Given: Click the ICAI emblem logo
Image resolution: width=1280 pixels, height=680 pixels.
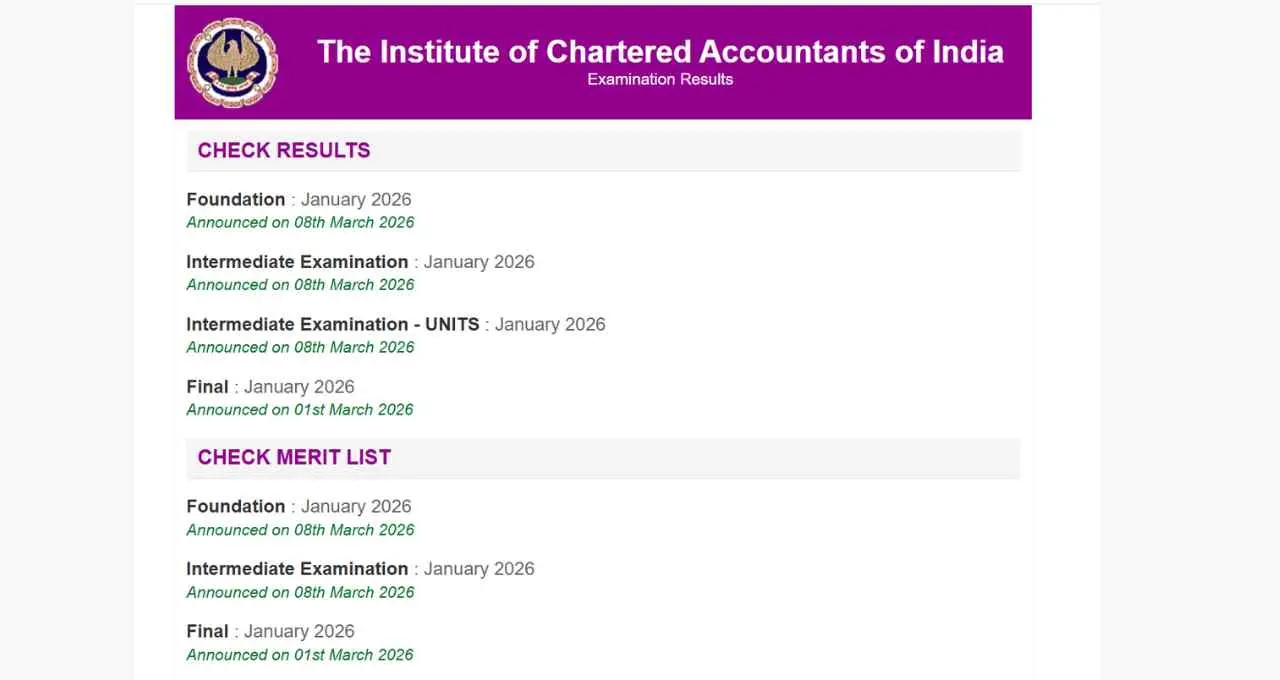Looking at the screenshot, I should coord(232,63).
